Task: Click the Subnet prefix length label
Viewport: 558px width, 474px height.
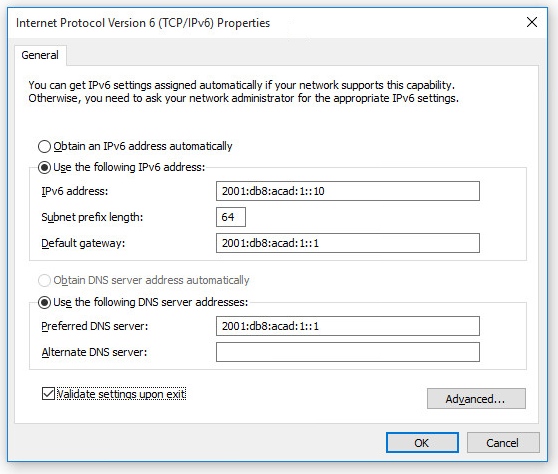Action: (x=92, y=217)
